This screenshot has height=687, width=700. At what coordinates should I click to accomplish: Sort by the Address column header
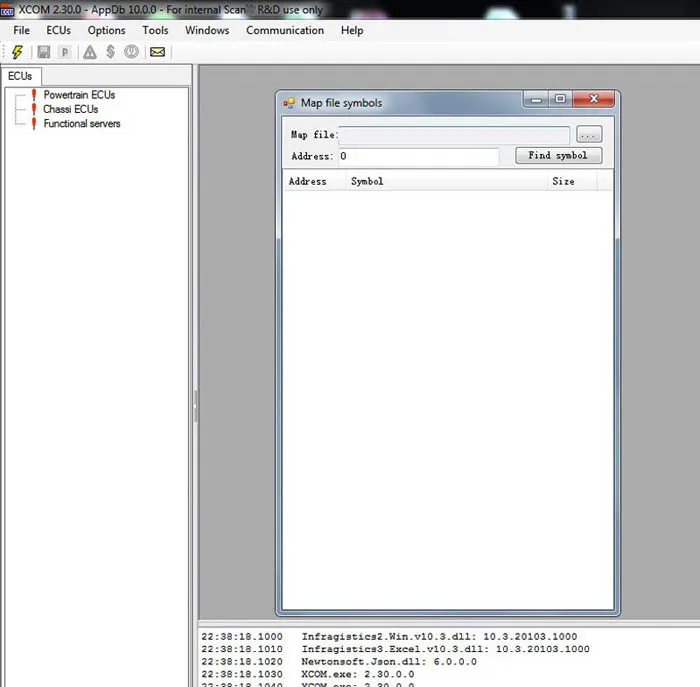(x=315, y=181)
